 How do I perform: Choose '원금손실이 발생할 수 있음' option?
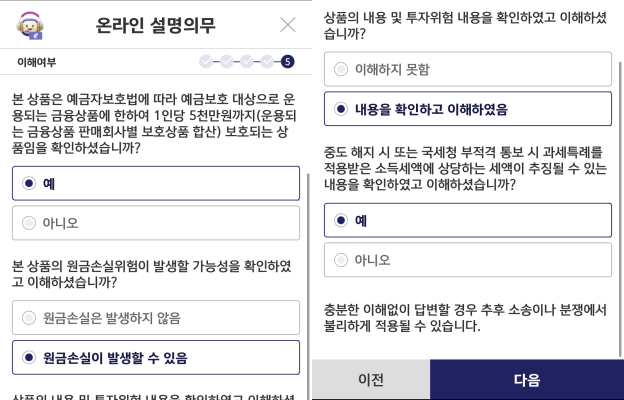click(x=156, y=357)
